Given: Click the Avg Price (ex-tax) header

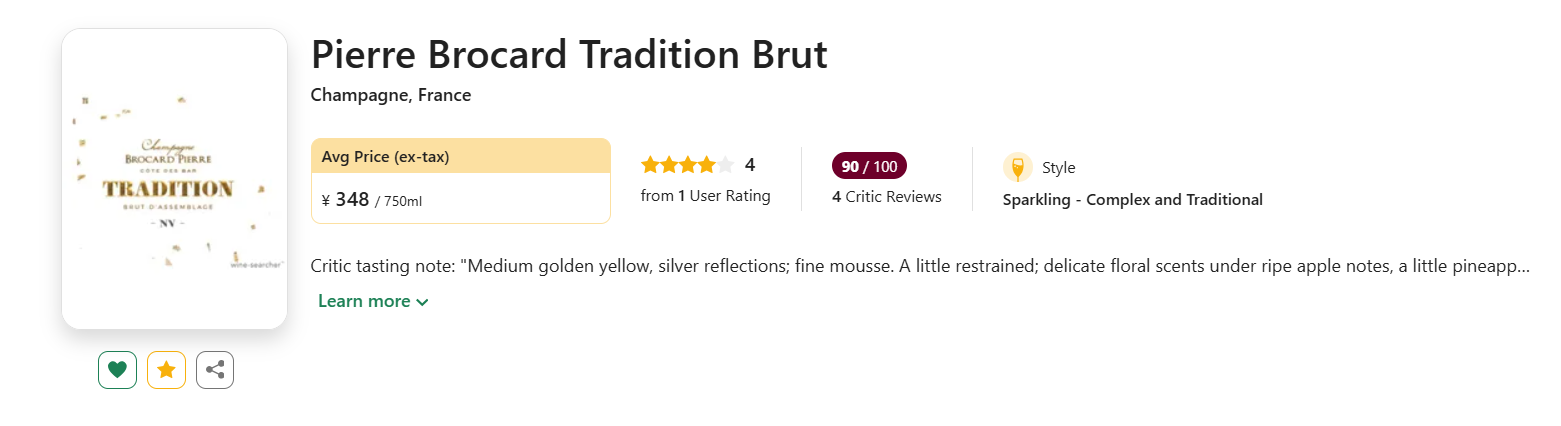Looking at the screenshot, I should pos(385,157).
